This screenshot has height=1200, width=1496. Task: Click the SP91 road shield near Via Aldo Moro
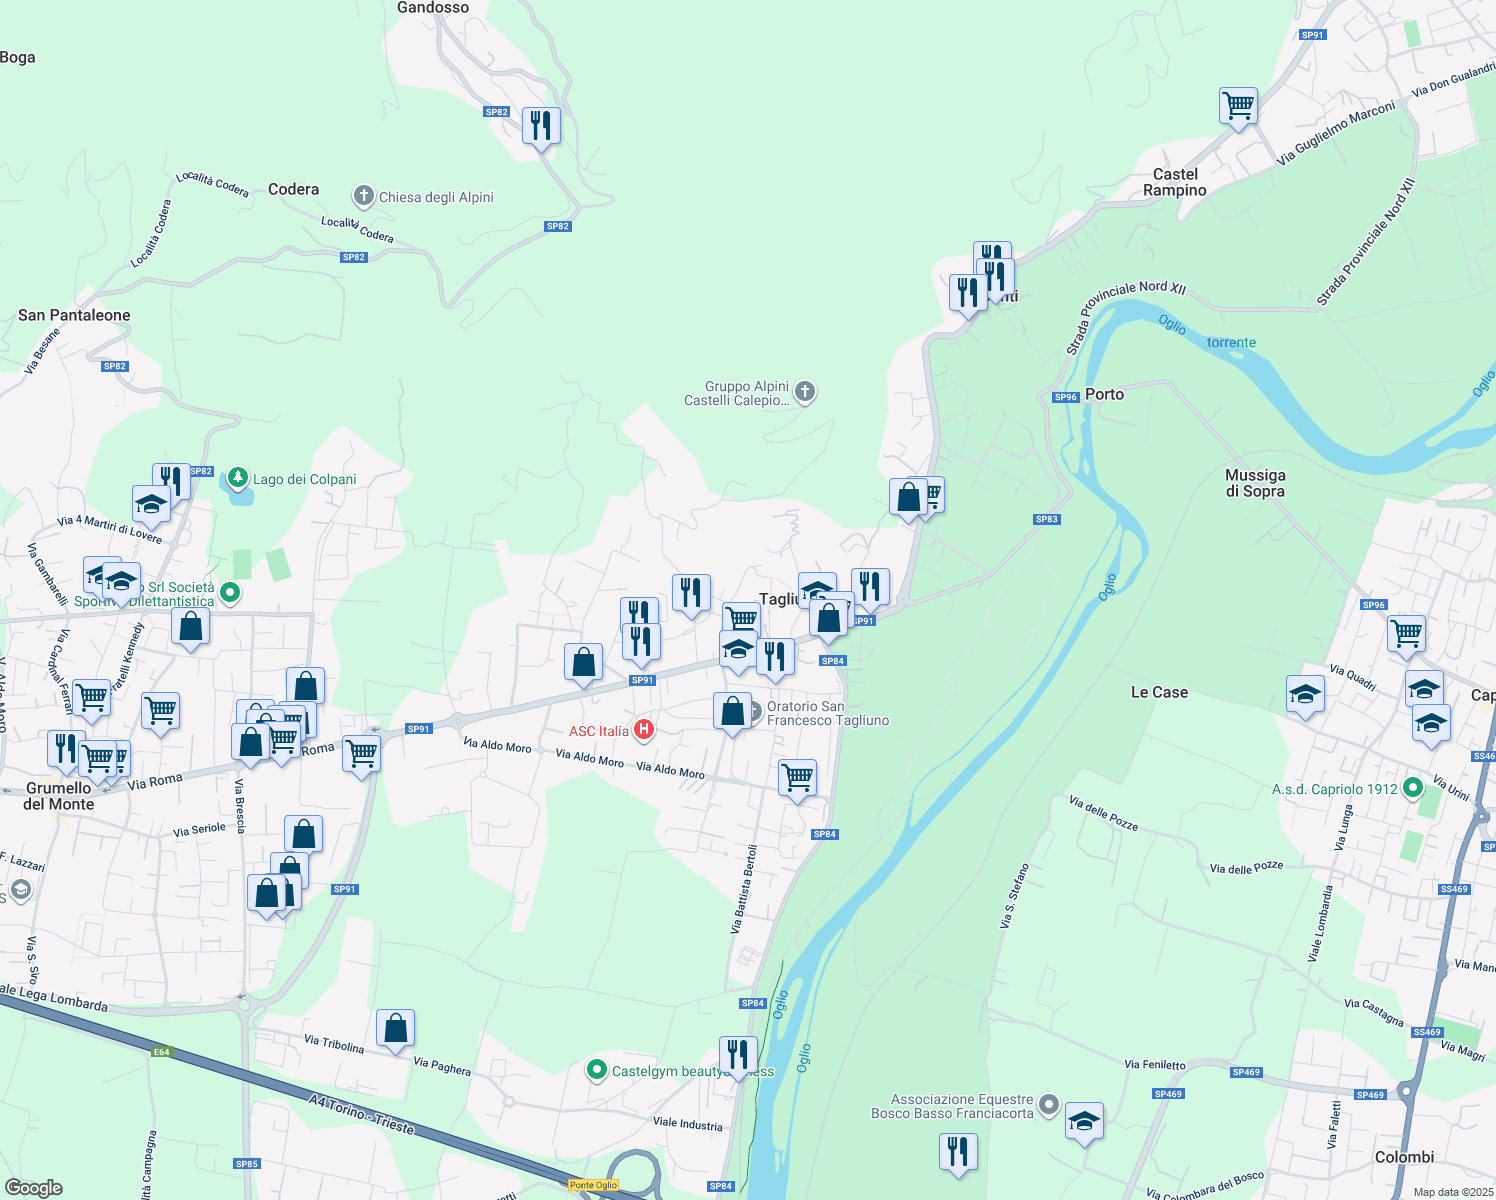[418, 727]
